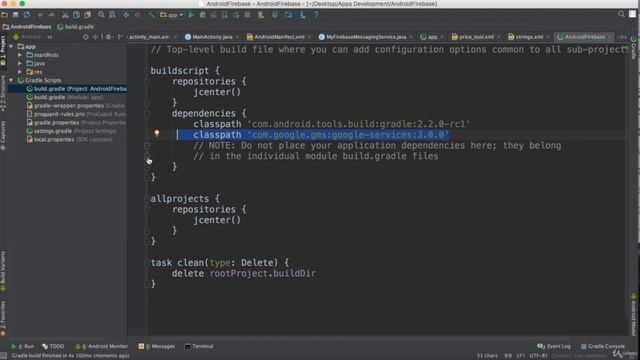Click the green Run app button

pyautogui.click(x=191, y=15)
